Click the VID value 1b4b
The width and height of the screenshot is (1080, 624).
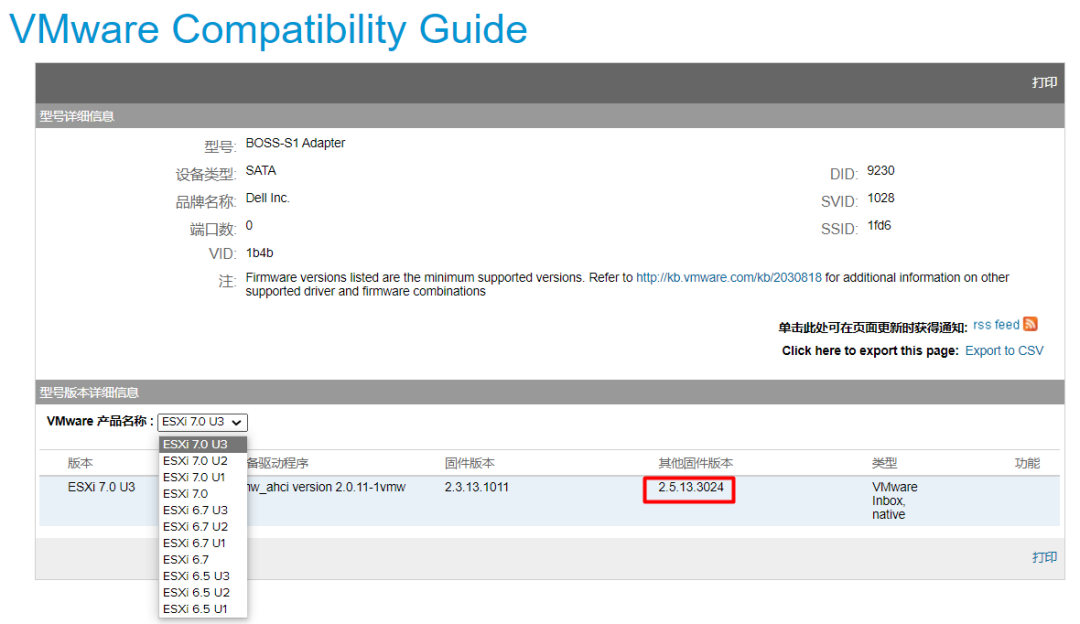(x=260, y=253)
